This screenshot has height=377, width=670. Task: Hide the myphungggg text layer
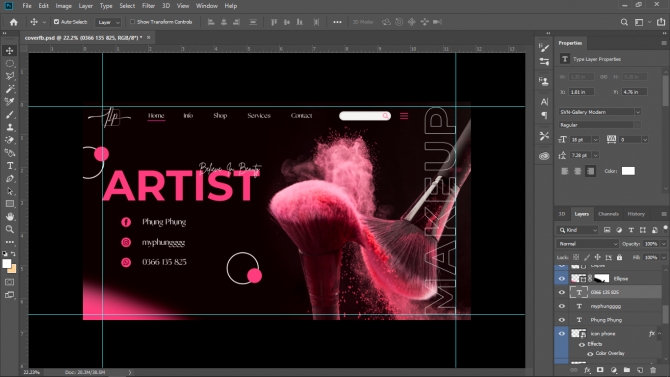(x=561, y=306)
